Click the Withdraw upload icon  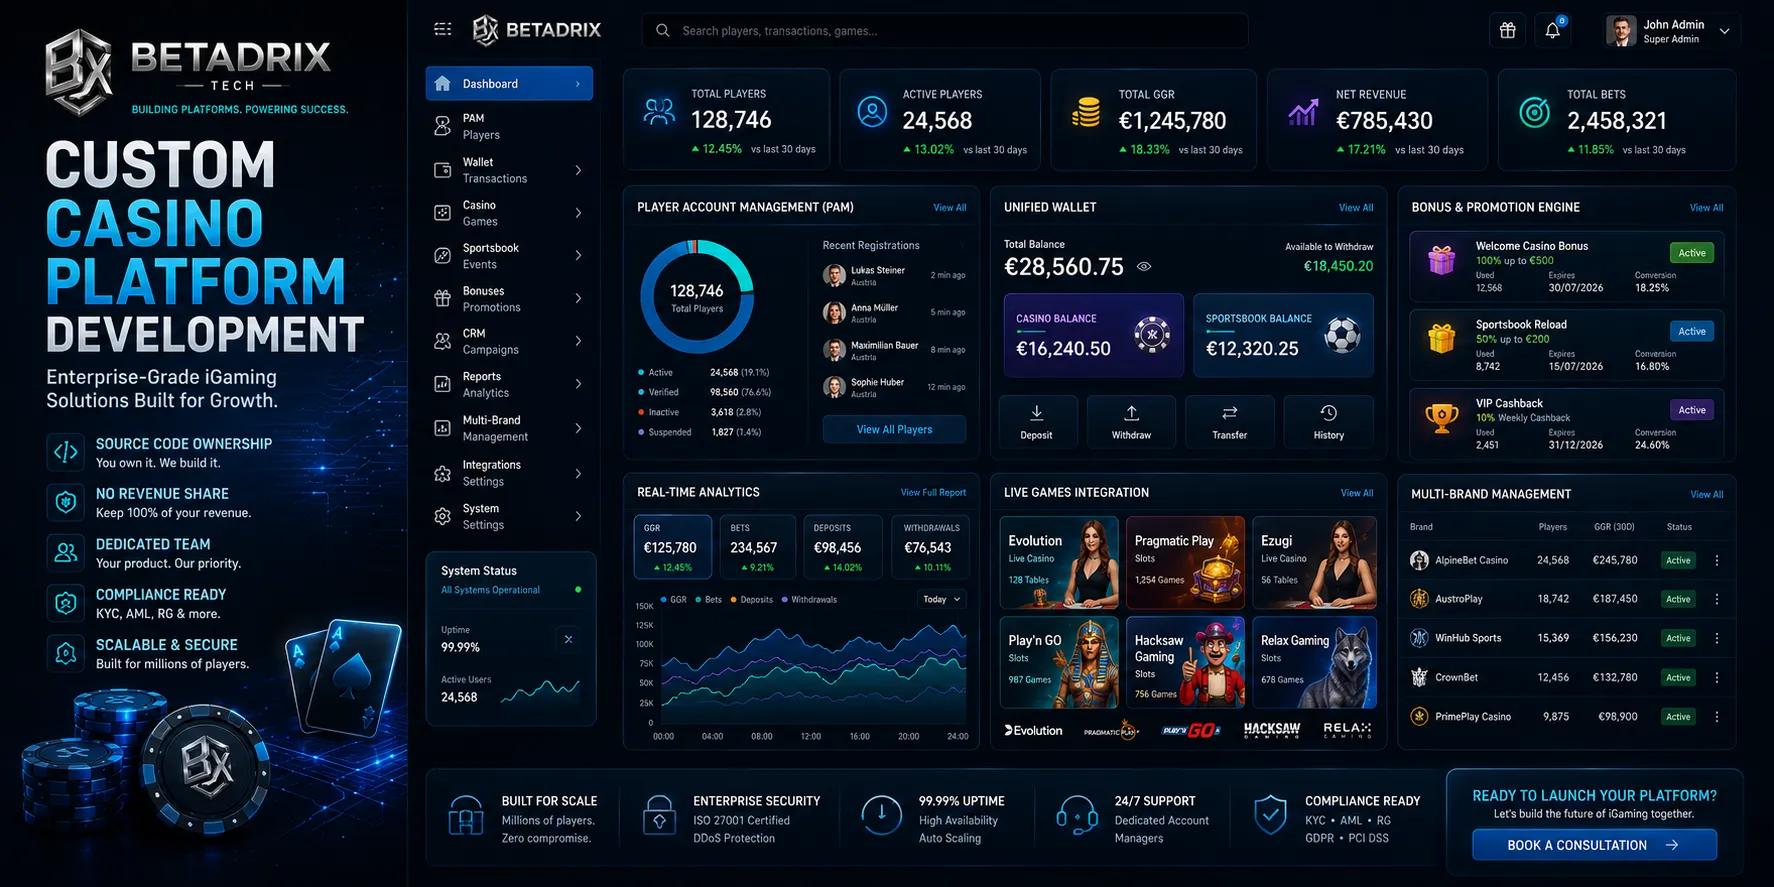click(1132, 412)
